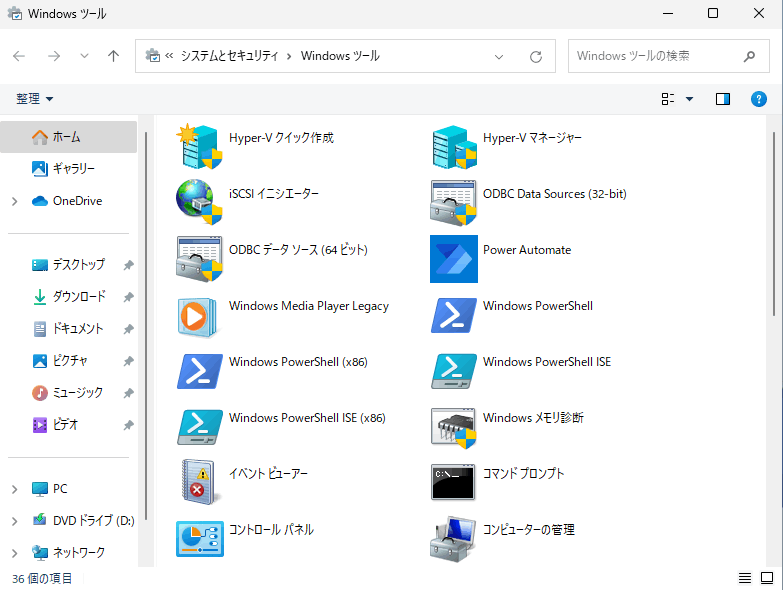Select the Windows PowerShell (x86) icon

(x=199, y=371)
